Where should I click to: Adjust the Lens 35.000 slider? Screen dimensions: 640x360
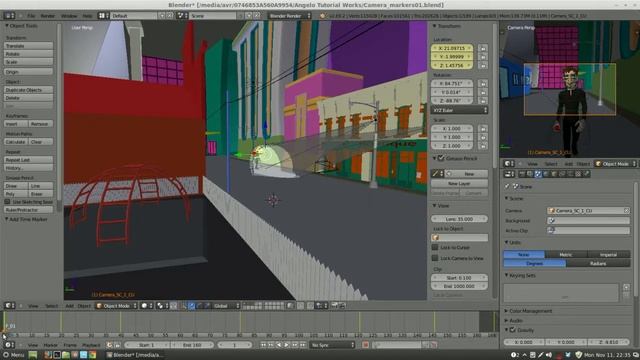(x=459, y=219)
